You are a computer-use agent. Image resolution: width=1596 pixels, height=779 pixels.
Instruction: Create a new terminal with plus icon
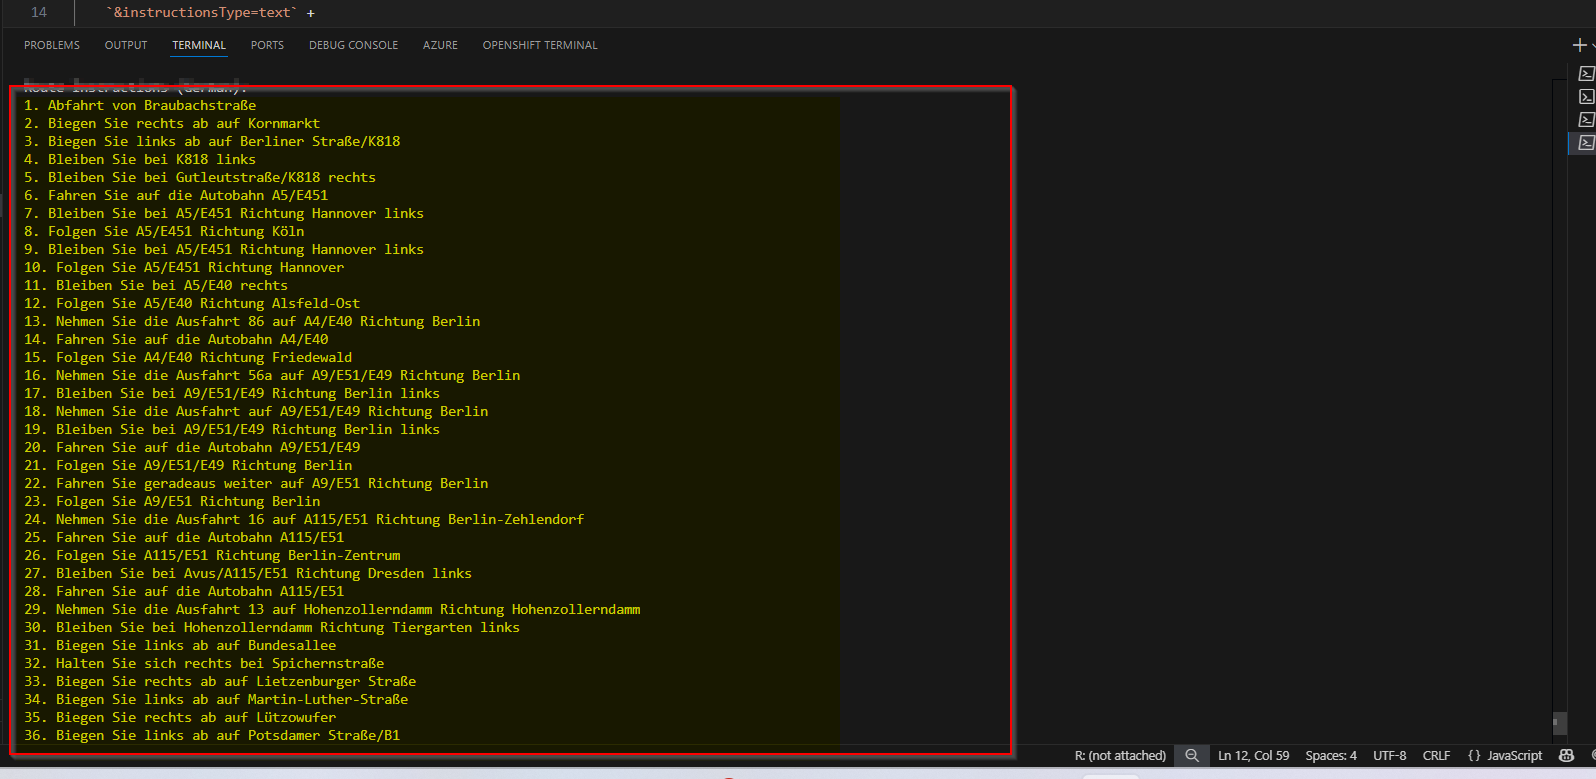(x=1579, y=45)
